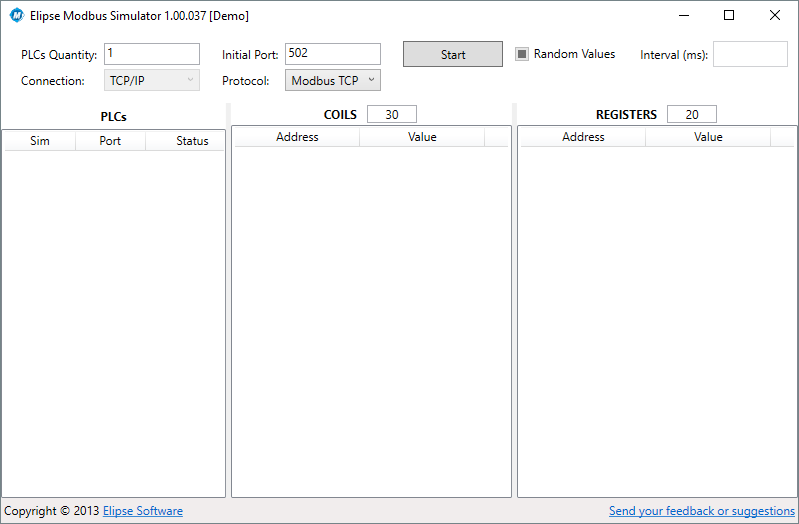Toggle the Random Values checkbox

coord(522,54)
